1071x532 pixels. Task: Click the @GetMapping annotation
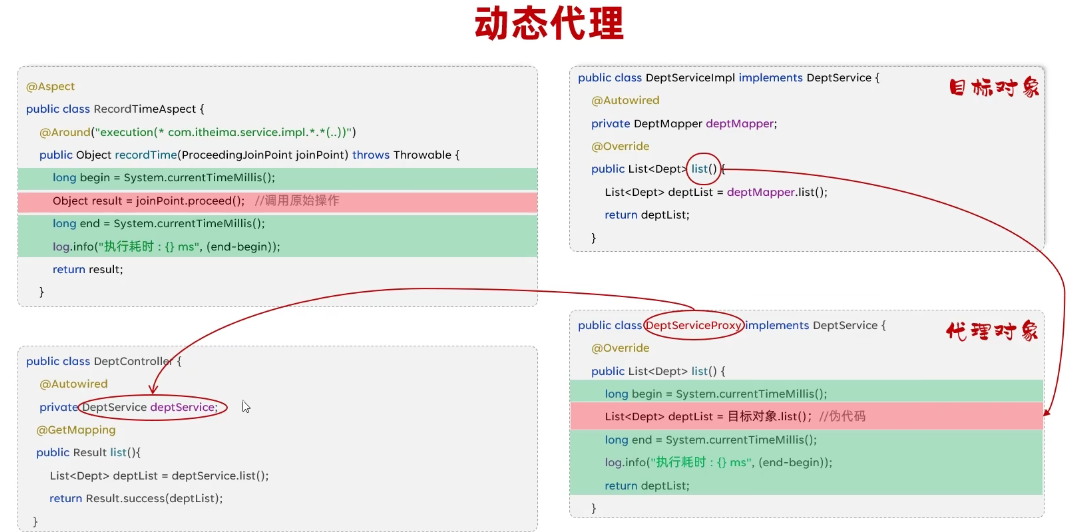[76, 430]
